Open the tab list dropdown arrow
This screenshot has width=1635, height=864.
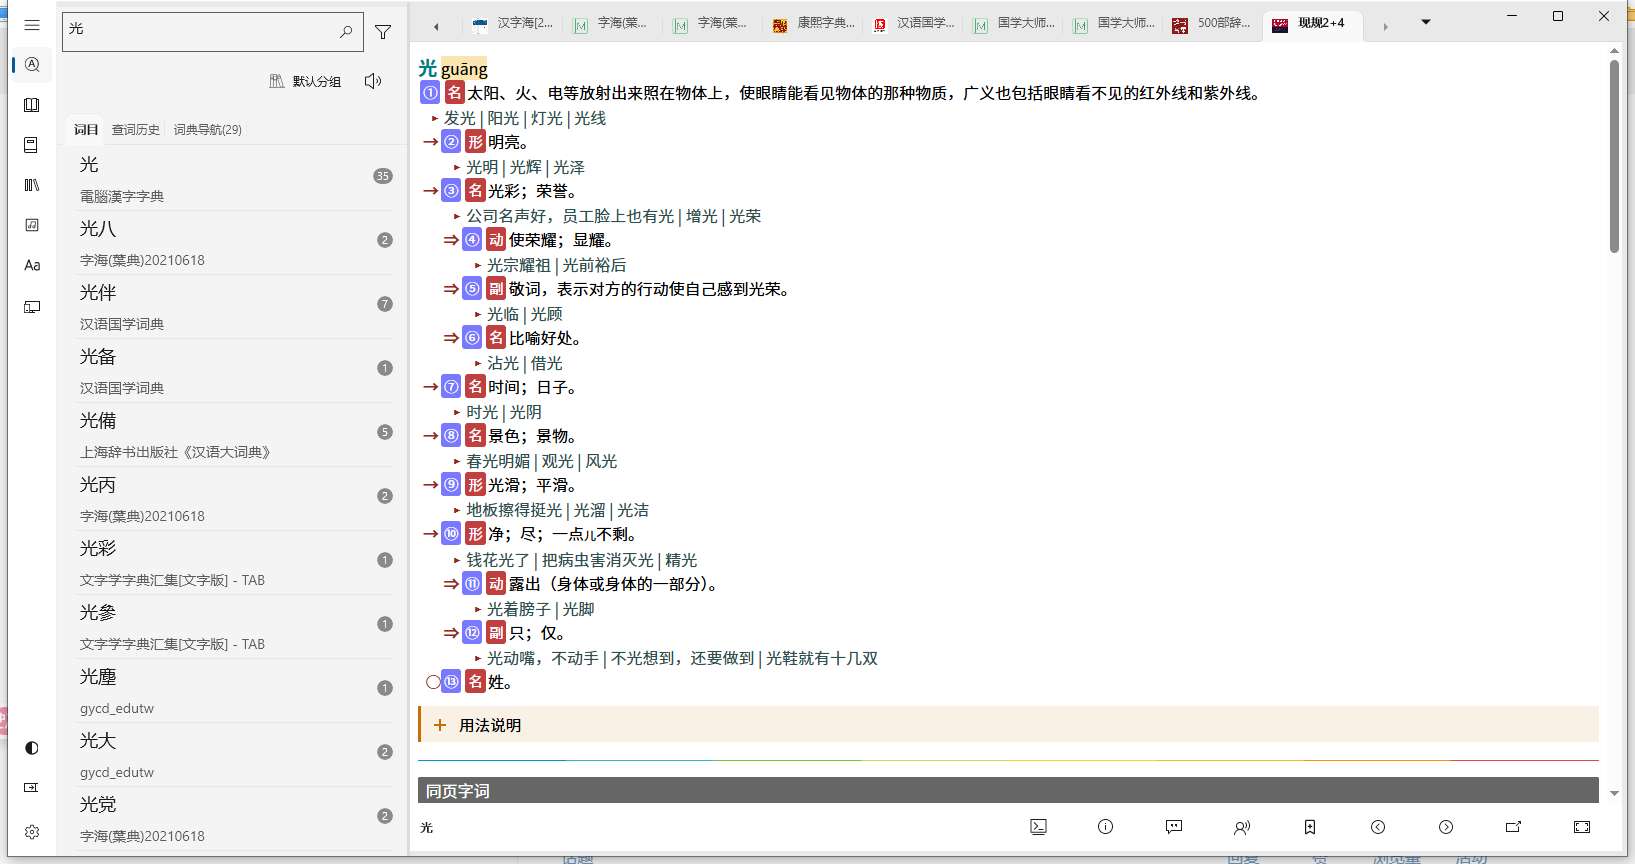click(1426, 22)
